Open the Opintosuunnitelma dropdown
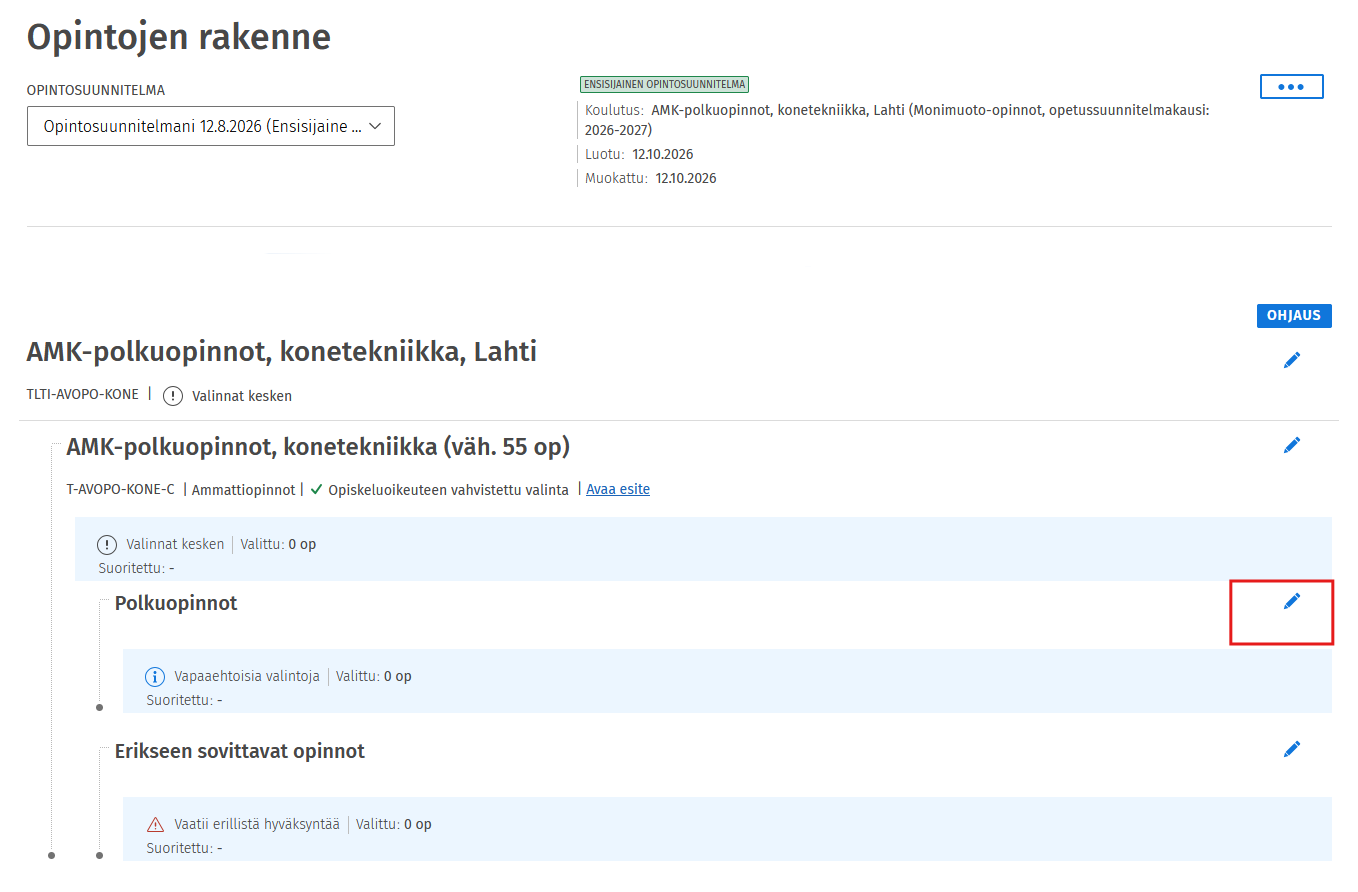Image resolution: width=1358 pixels, height=892 pixels. click(x=211, y=126)
